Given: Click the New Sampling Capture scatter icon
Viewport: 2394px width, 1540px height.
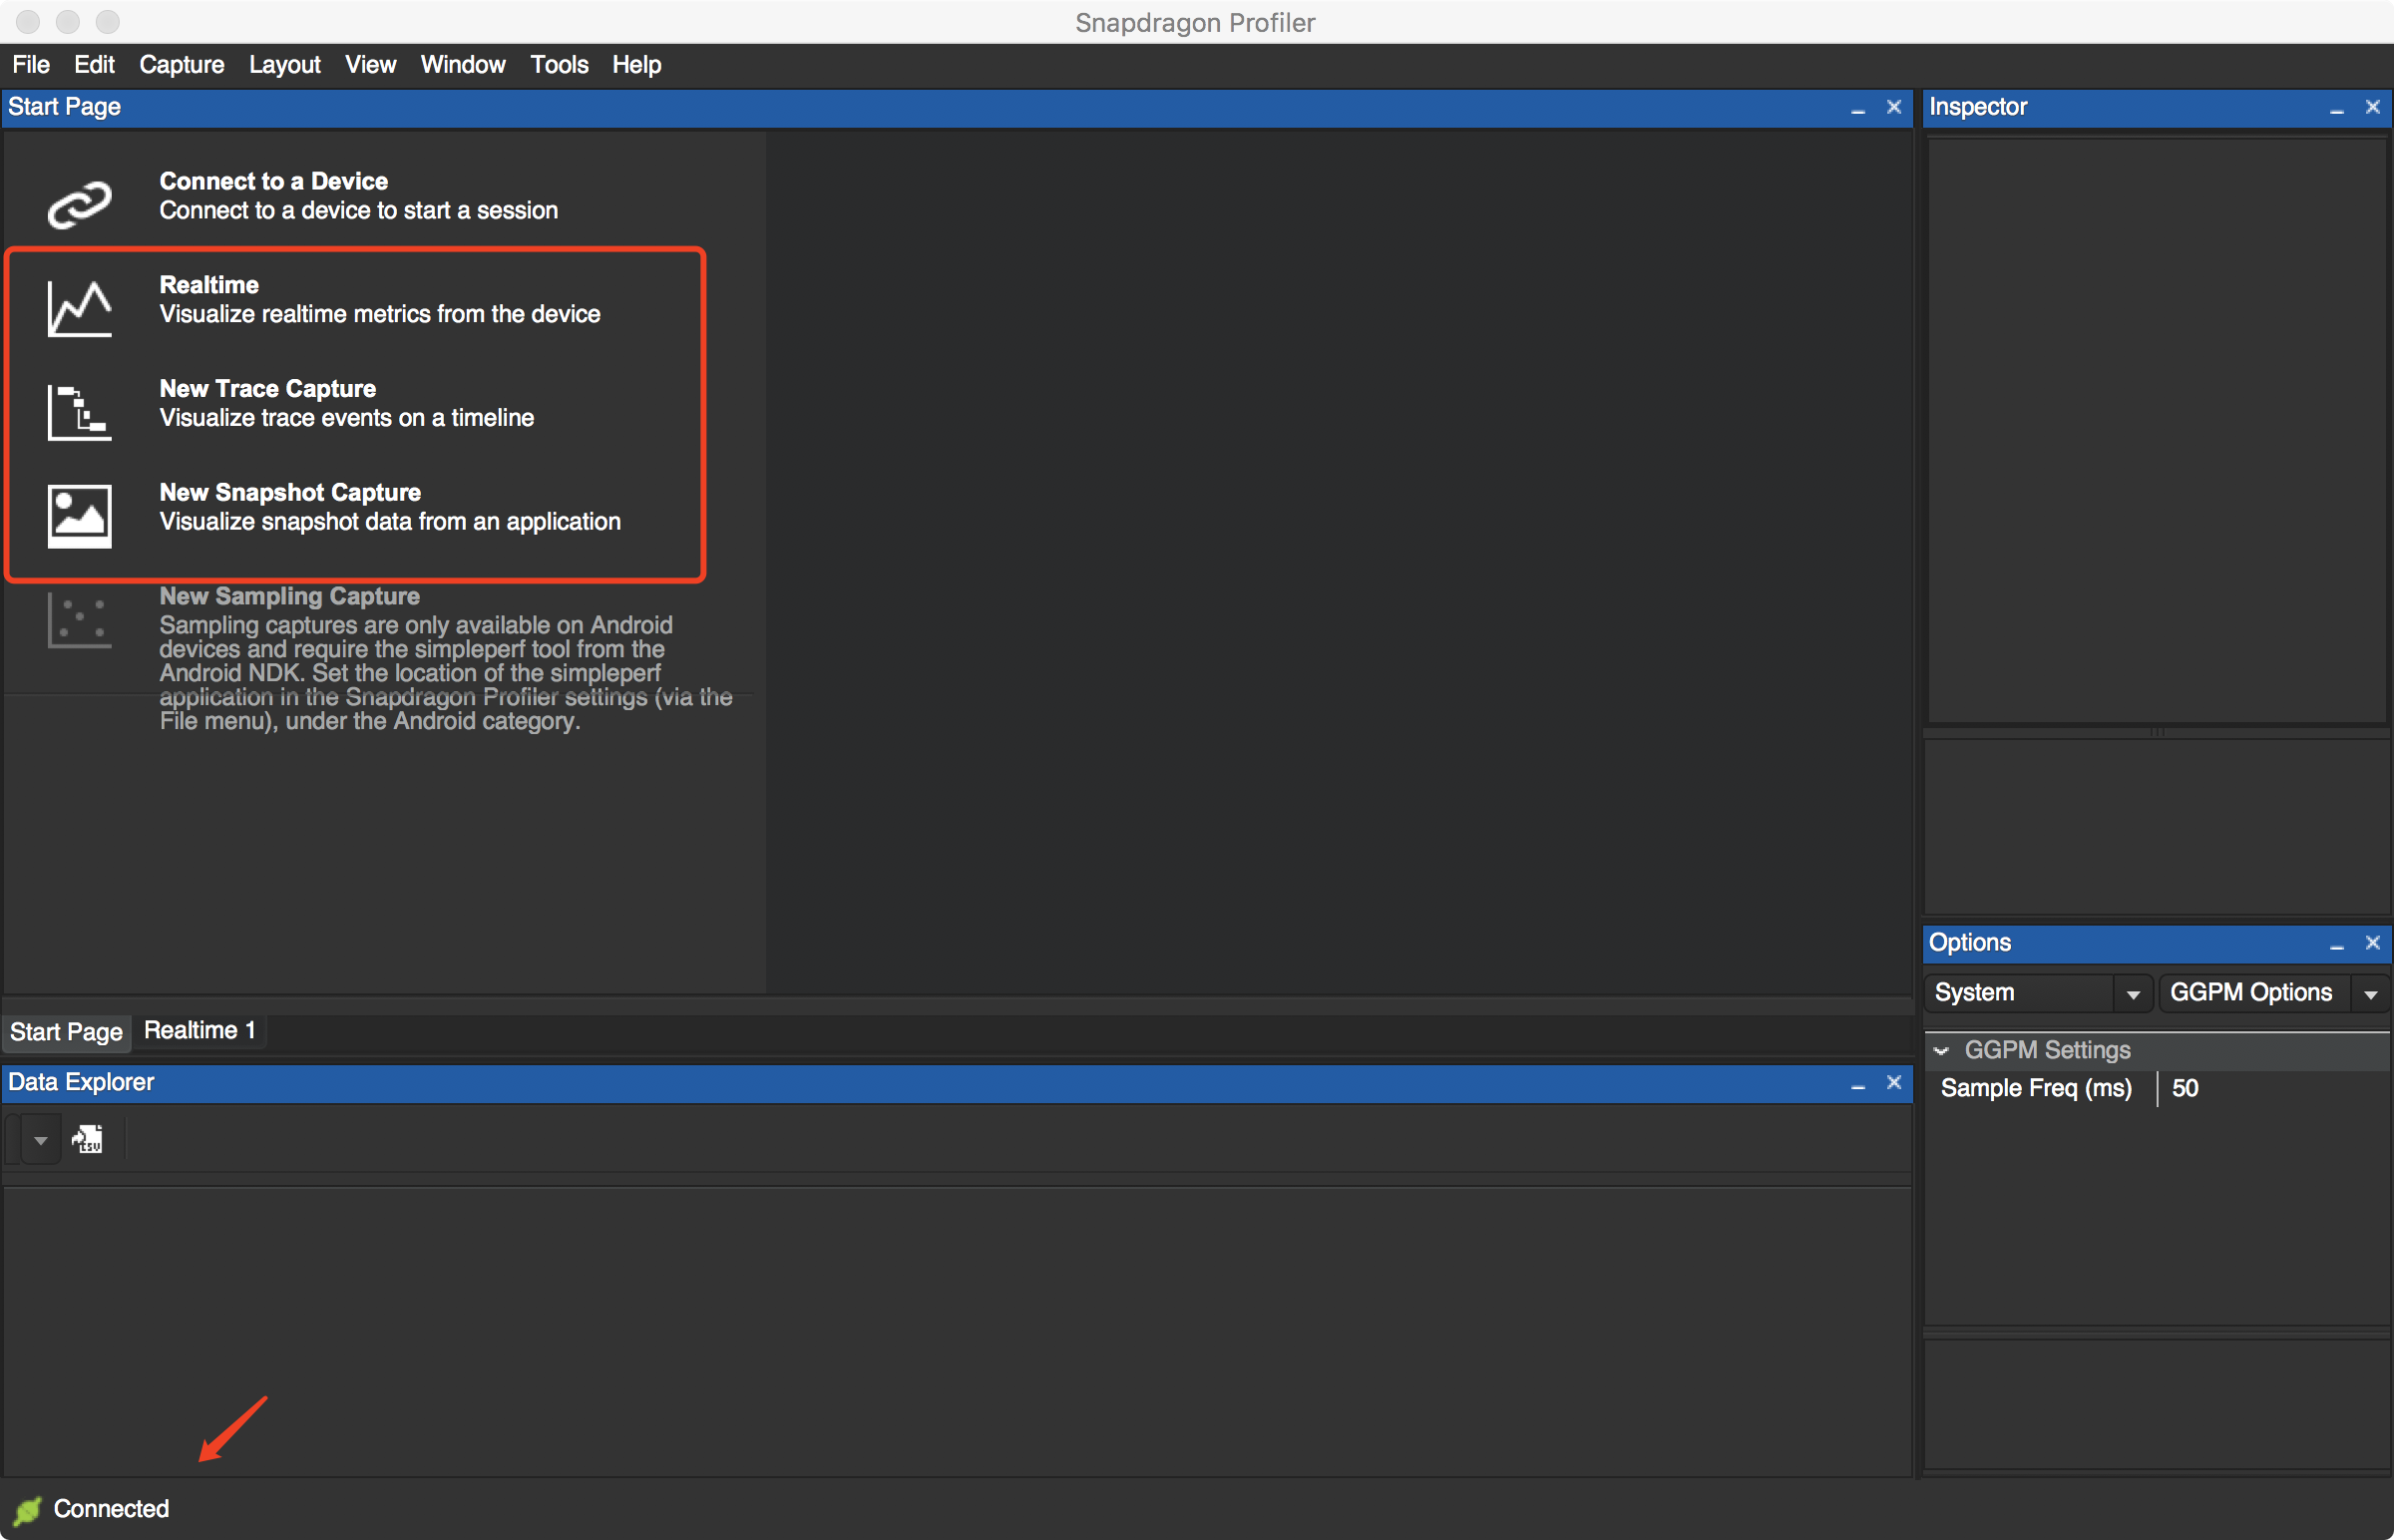Looking at the screenshot, I should [79, 619].
